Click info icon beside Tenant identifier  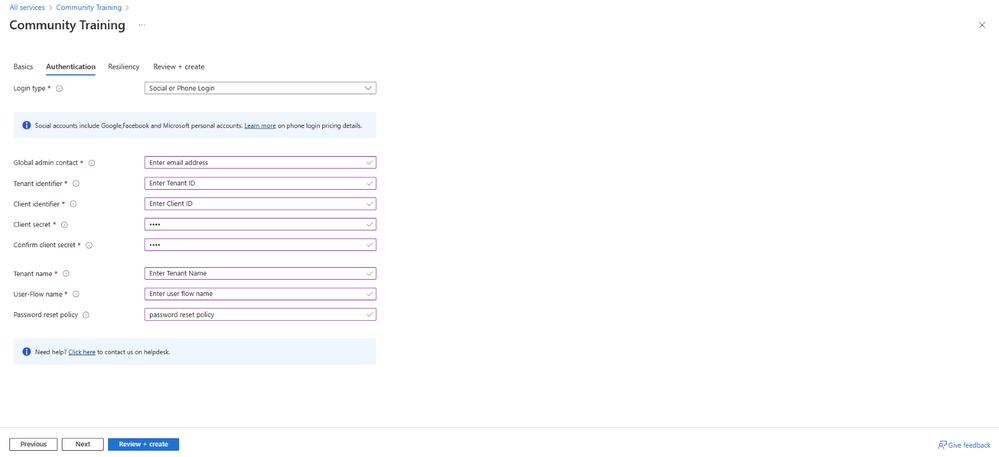pos(76,184)
